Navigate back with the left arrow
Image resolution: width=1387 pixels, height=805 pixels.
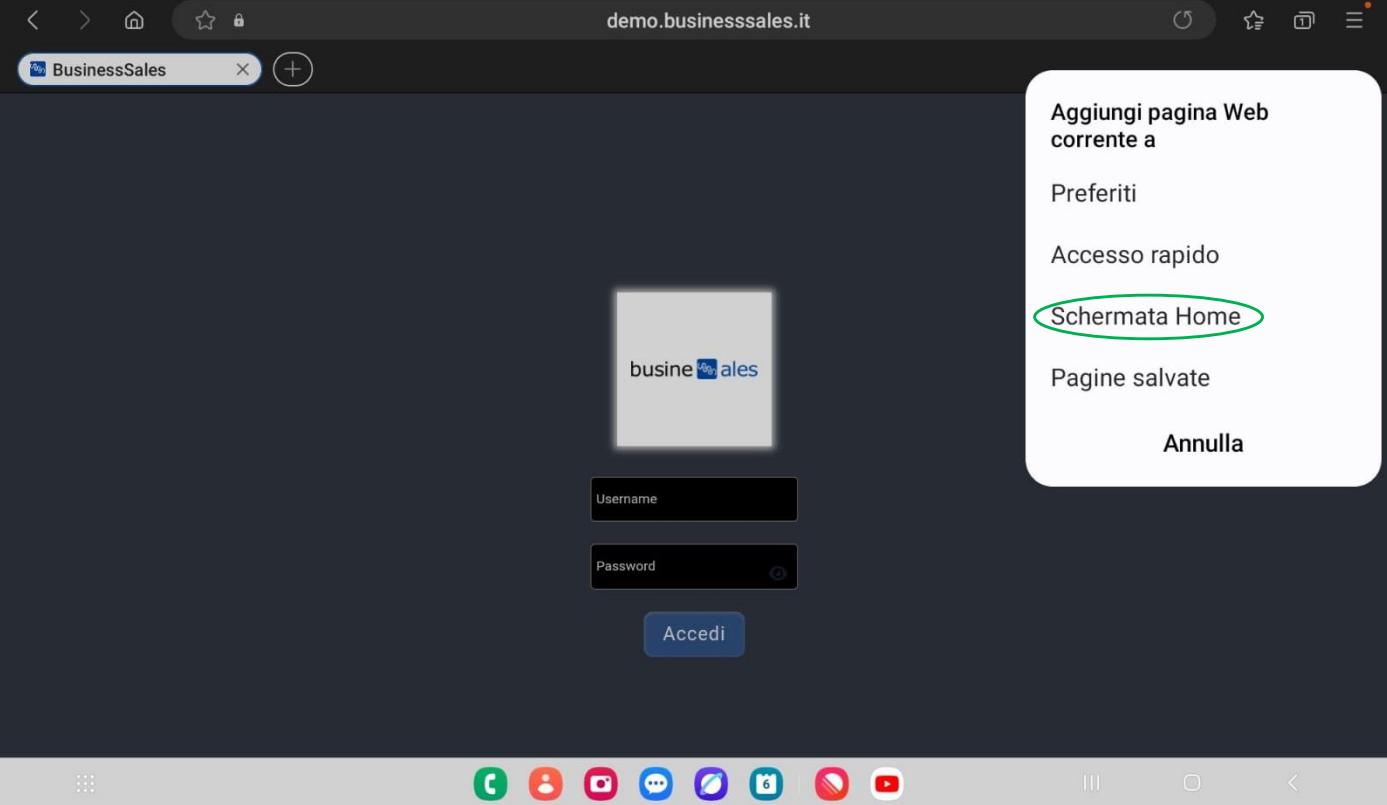coord(31,20)
